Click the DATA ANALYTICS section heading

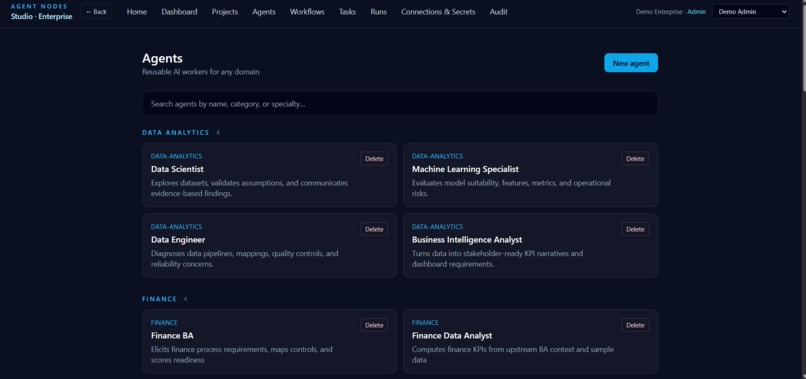(x=176, y=133)
